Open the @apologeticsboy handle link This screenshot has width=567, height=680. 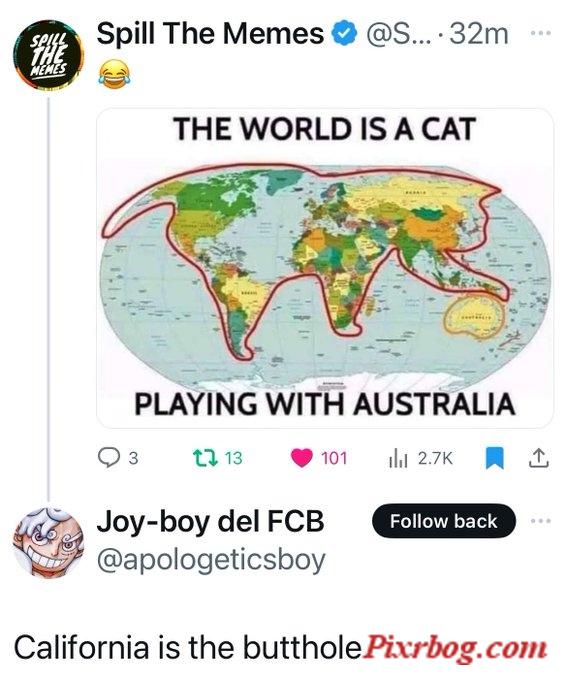pyautogui.click(x=211, y=560)
